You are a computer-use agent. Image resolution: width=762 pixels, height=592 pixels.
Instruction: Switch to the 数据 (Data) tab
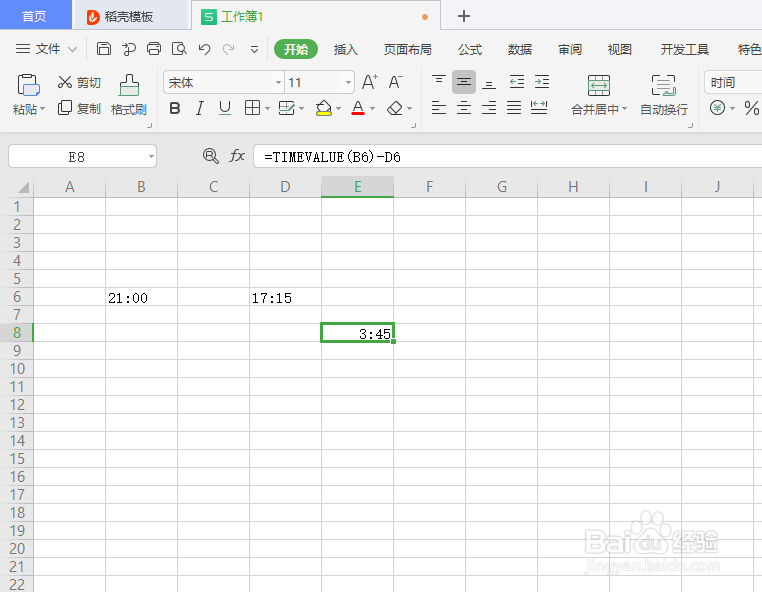pos(520,50)
